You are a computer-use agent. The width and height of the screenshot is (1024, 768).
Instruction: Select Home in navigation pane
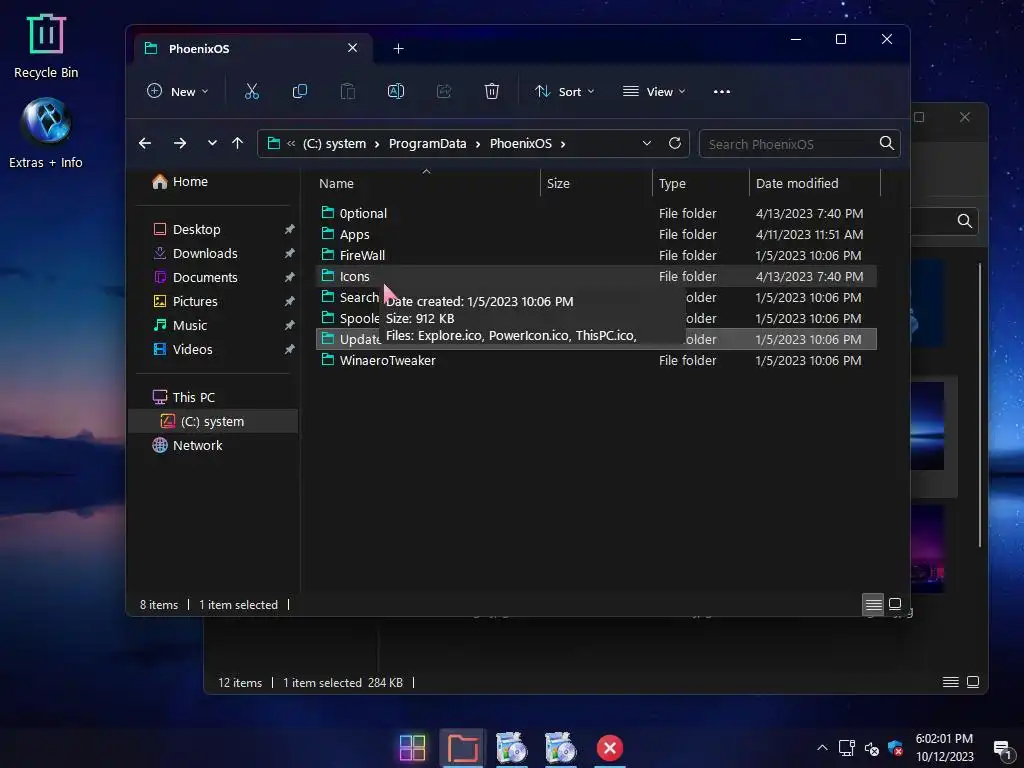coord(190,182)
